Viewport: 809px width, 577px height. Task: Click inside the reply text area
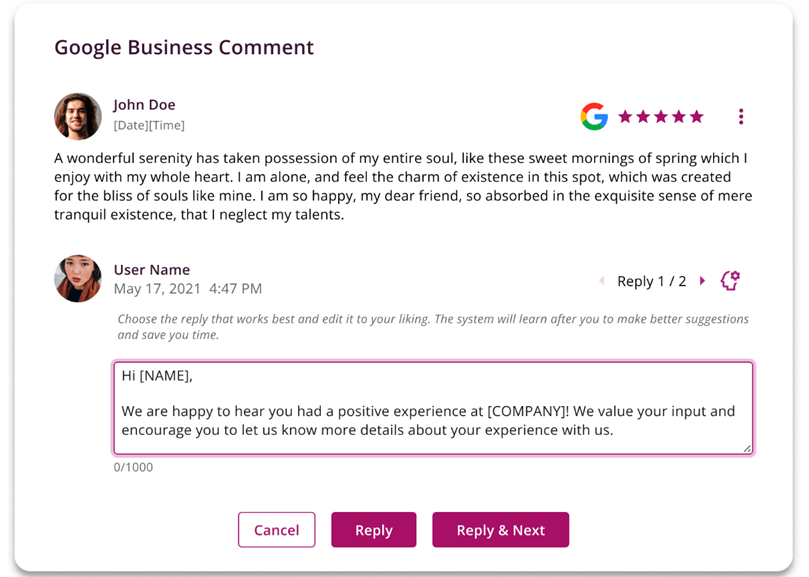click(432, 408)
